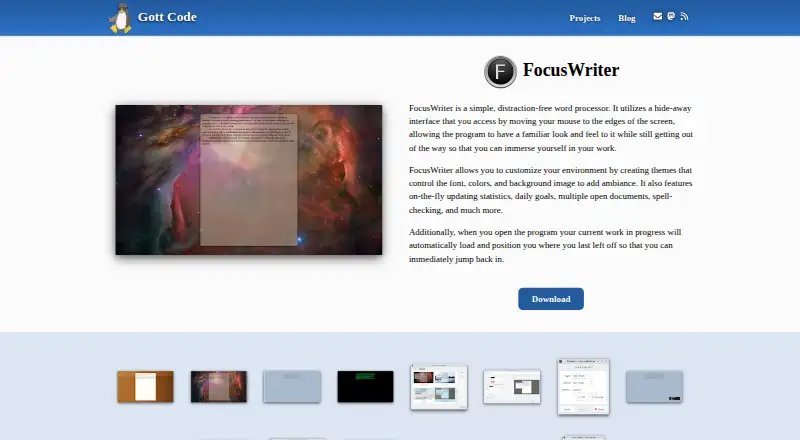Image resolution: width=800 pixels, height=440 pixels.
Task: Enlarge the main nebula screenshot
Action: 248,180
